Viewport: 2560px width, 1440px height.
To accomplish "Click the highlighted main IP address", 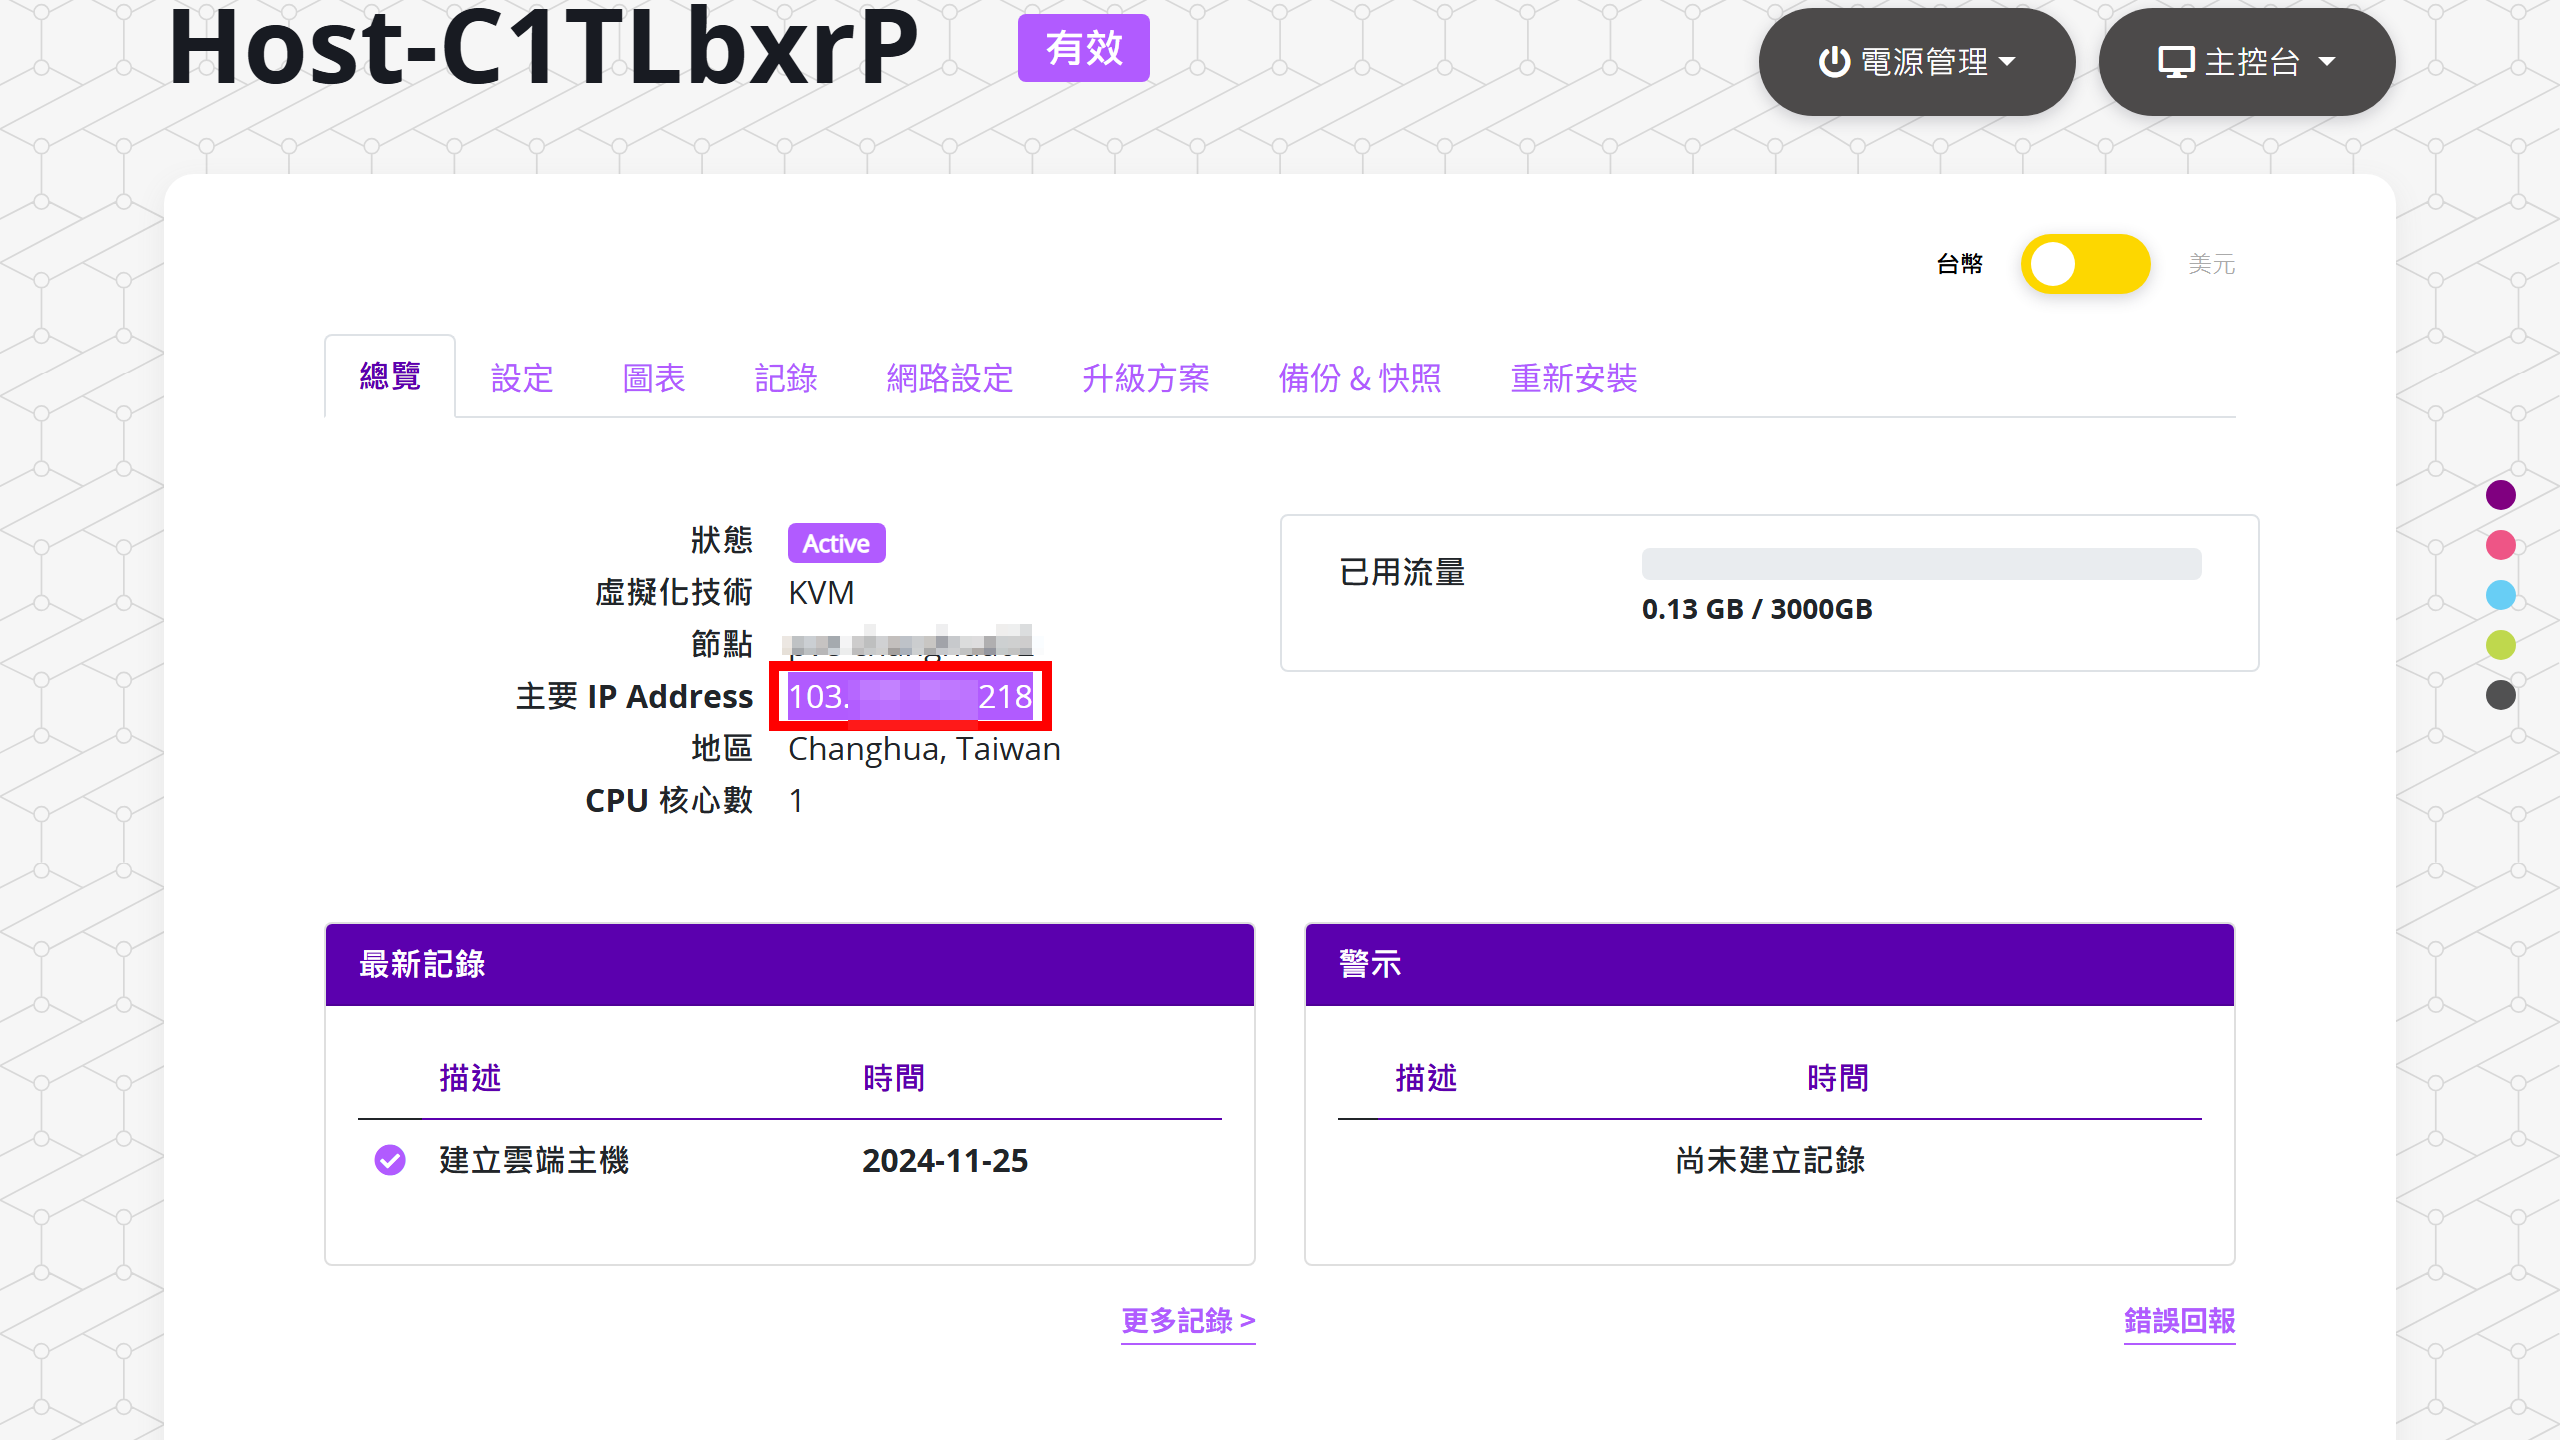I will (x=910, y=696).
